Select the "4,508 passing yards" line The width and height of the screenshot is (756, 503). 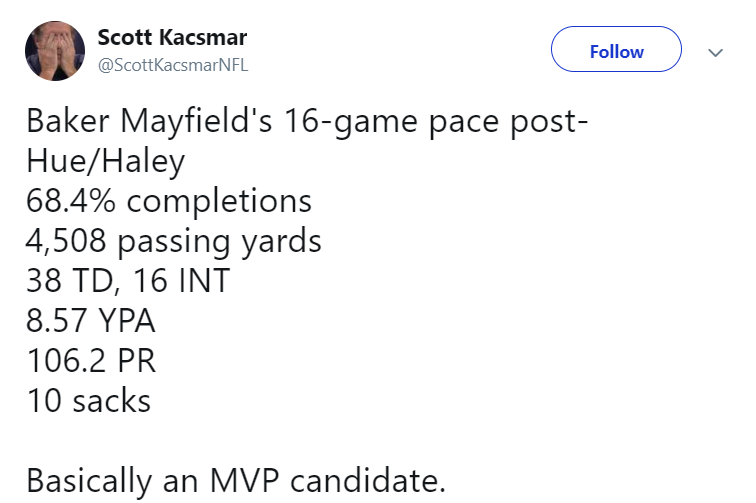[x=174, y=241]
